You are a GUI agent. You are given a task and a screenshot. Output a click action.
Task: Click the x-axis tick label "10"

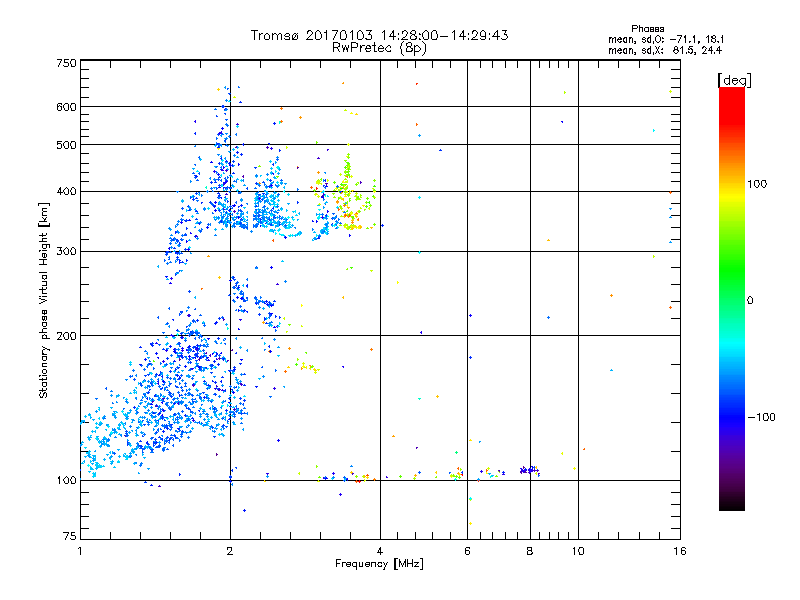578,551
